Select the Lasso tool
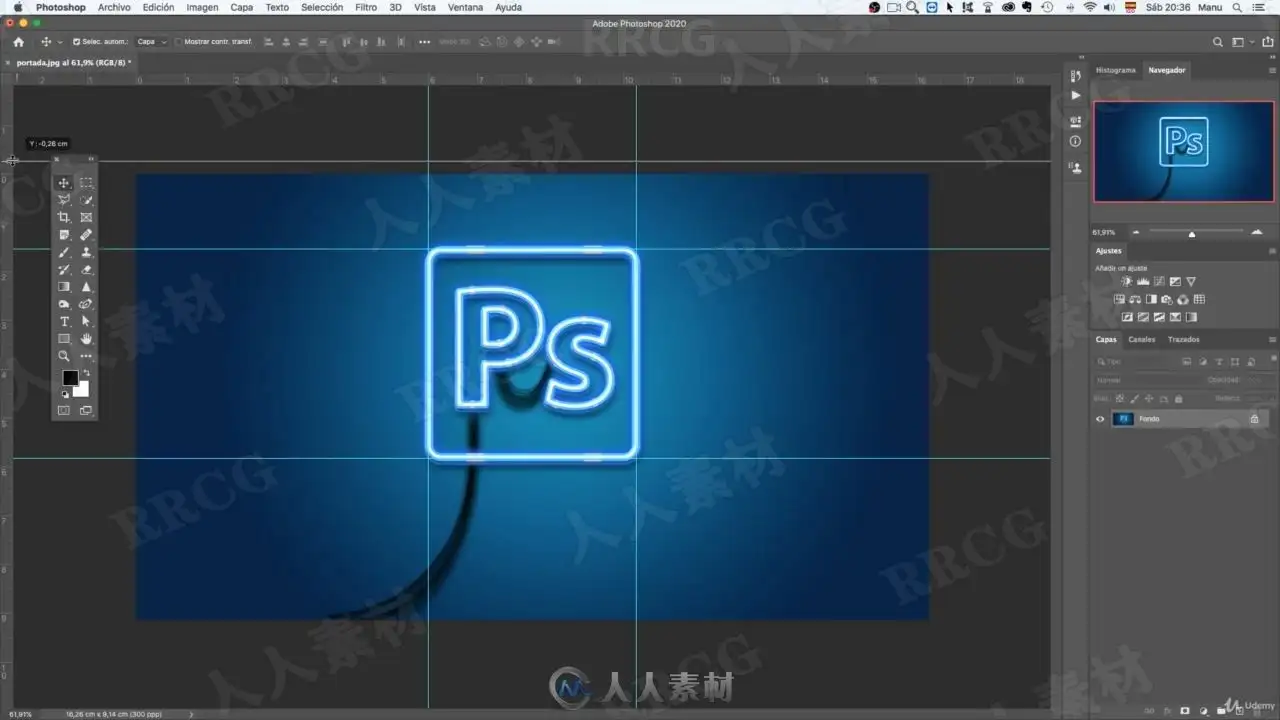Screen dimensions: 1280x720 click(x=64, y=200)
